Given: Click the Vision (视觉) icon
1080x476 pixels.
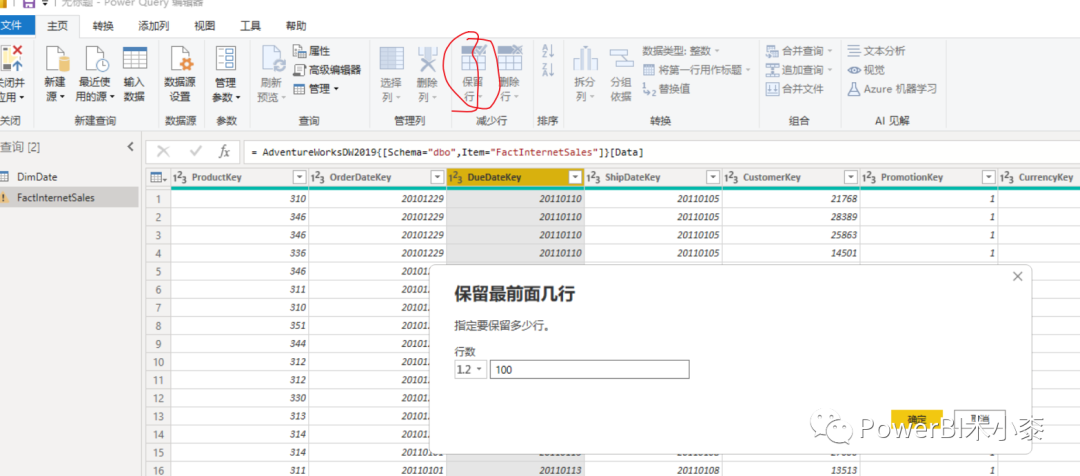Looking at the screenshot, I should pyautogui.click(x=854, y=70).
